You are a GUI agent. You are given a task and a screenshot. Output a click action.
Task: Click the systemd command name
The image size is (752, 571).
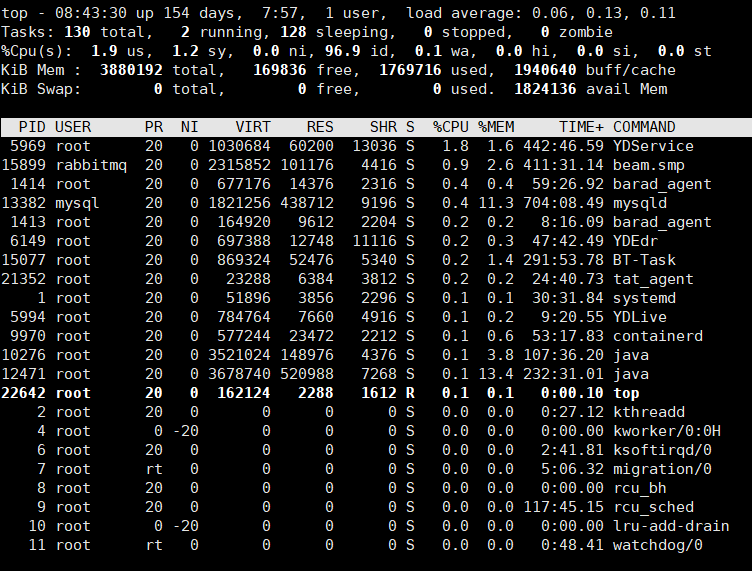(644, 298)
